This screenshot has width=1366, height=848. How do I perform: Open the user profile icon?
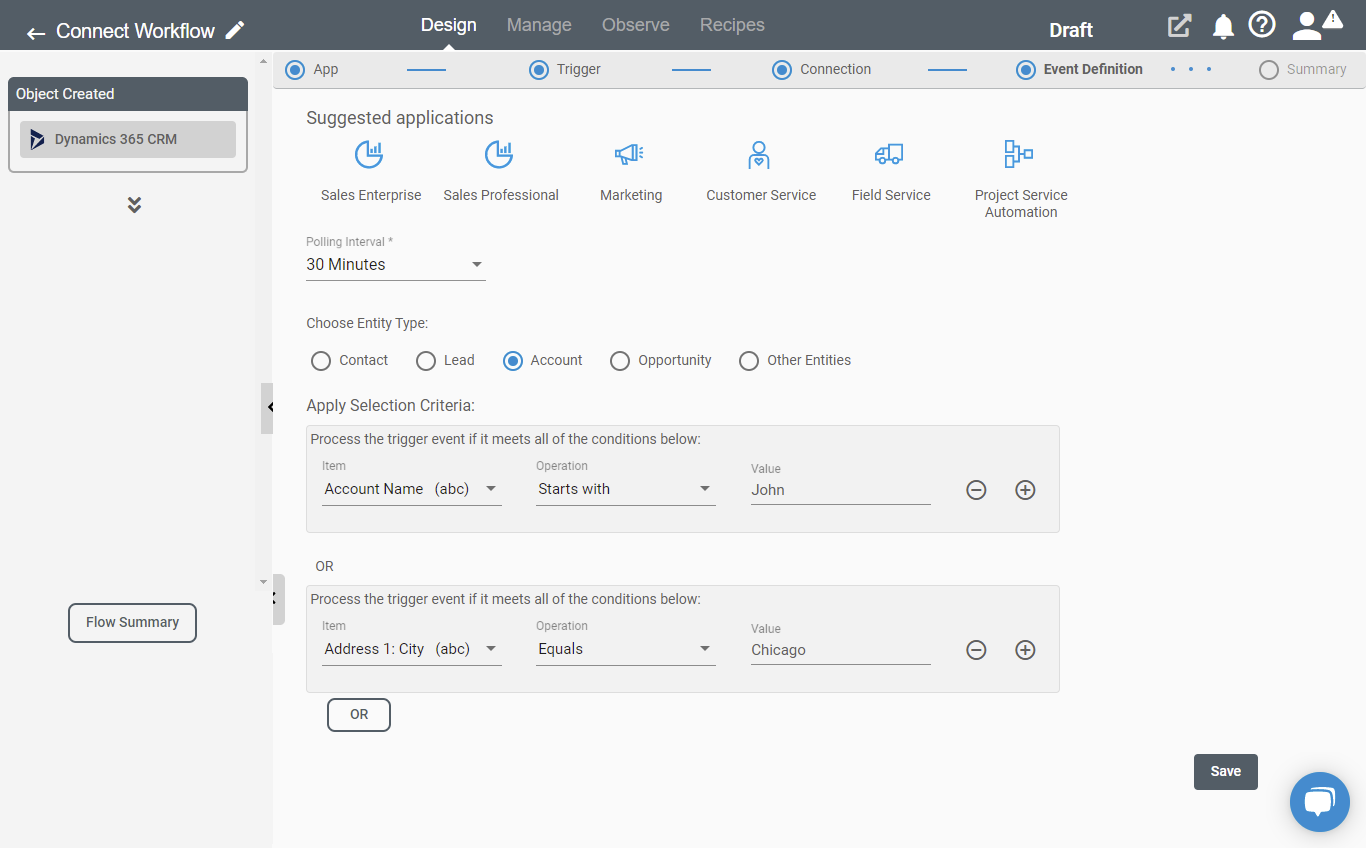(x=1307, y=26)
